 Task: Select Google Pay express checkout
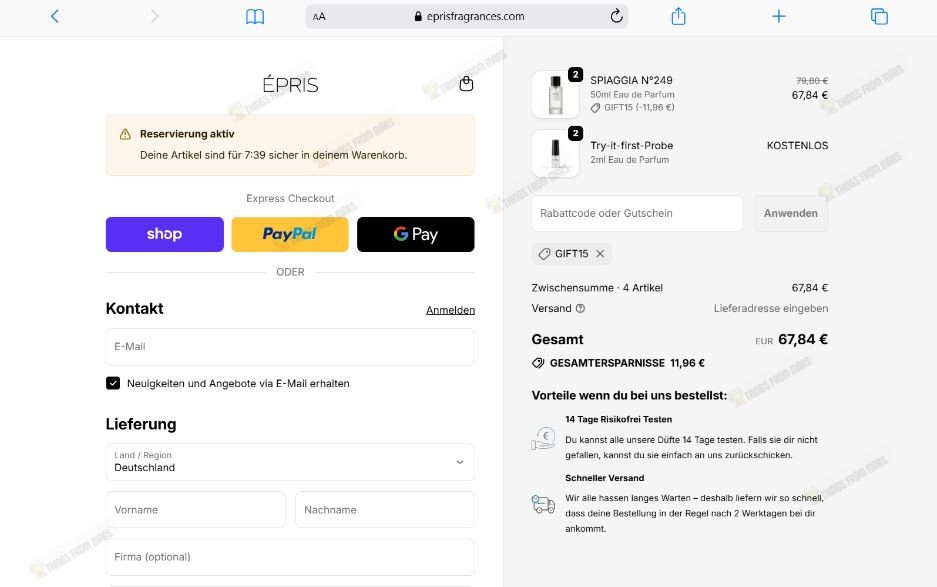pyautogui.click(x=415, y=234)
